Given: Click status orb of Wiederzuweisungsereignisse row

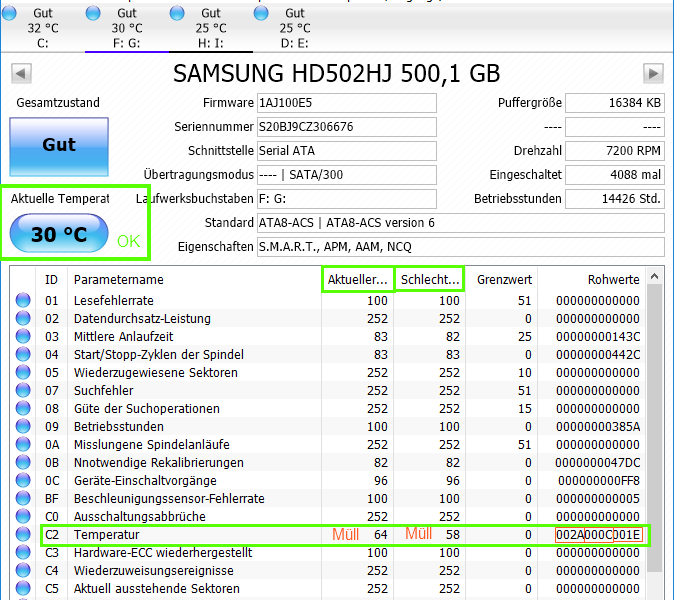Looking at the screenshot, I should point(23,570).
